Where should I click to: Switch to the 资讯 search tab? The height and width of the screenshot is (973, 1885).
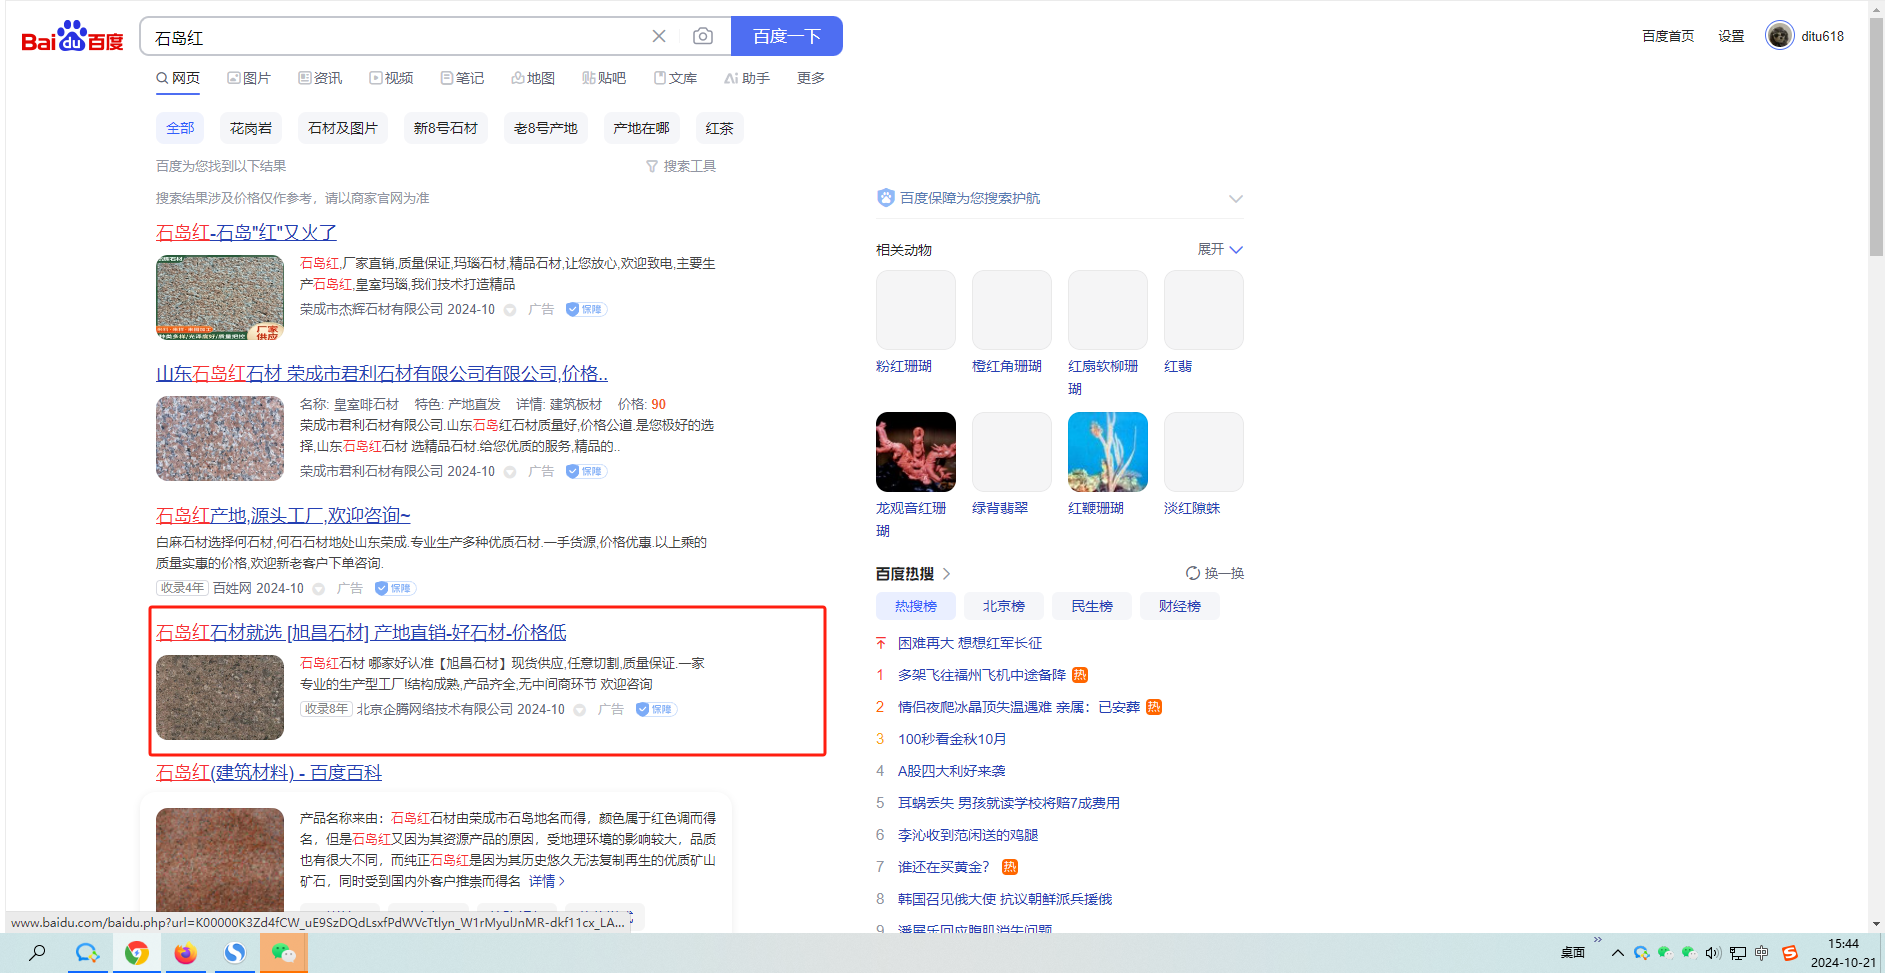point(320,78)
